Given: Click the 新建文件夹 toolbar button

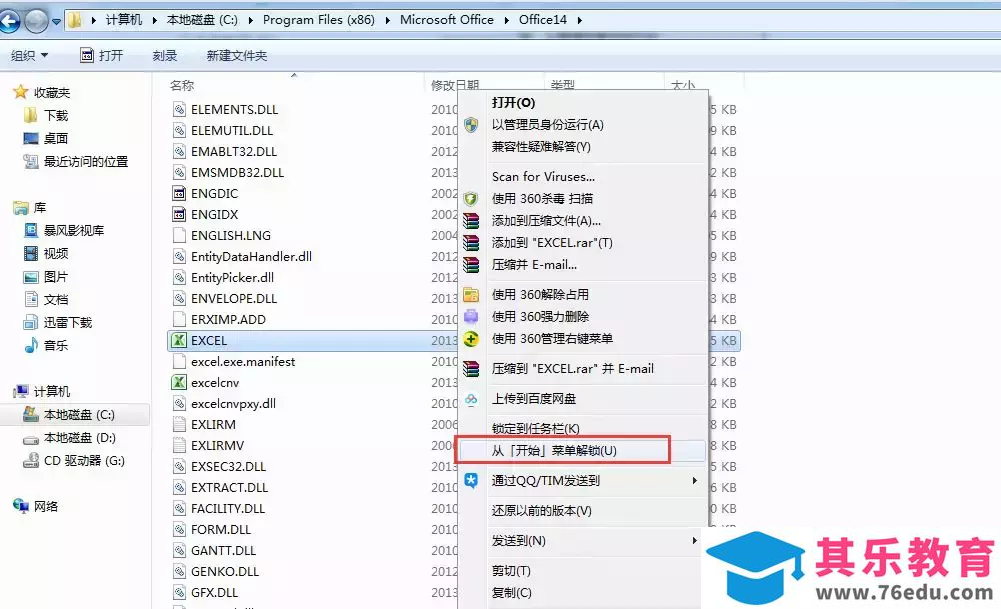Looking at the screenshot, I should click(236, 56).
